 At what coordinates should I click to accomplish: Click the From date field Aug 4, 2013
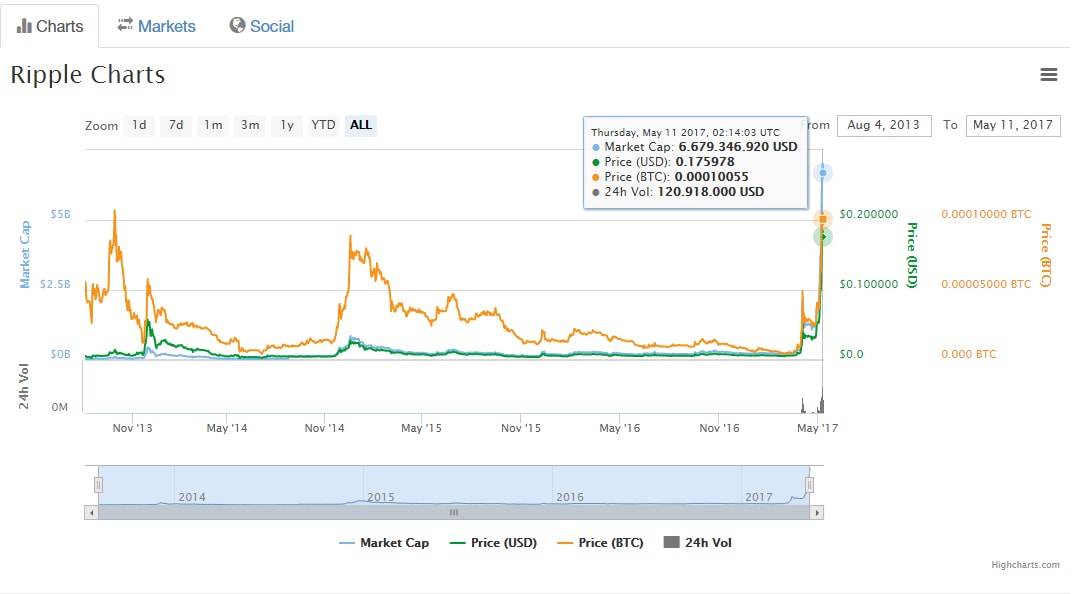click(x=884, y=126)
